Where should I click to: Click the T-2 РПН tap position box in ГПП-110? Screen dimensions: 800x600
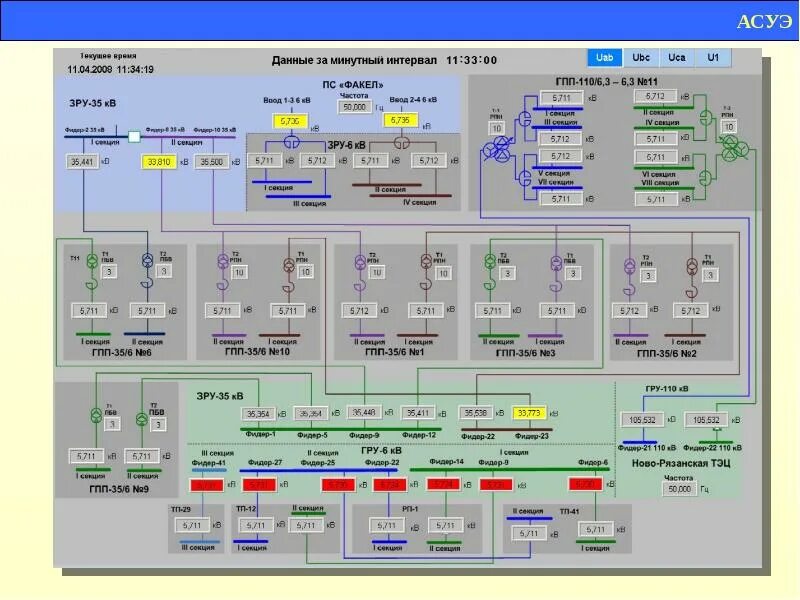tap(729, 127)
